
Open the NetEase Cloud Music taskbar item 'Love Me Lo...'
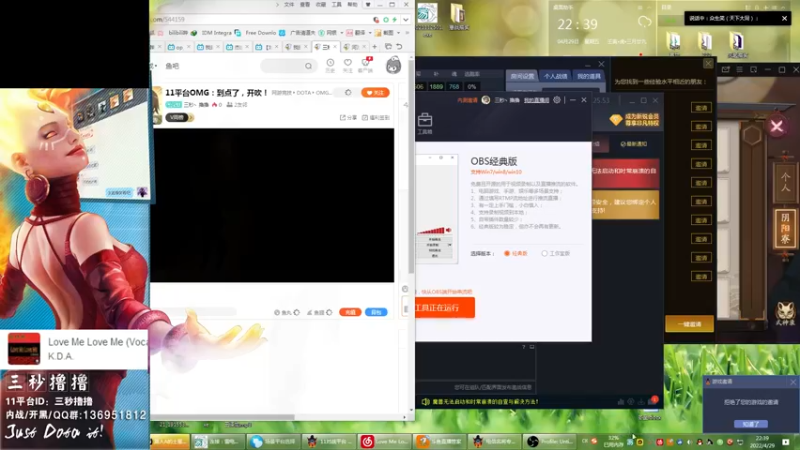(384, 441)
